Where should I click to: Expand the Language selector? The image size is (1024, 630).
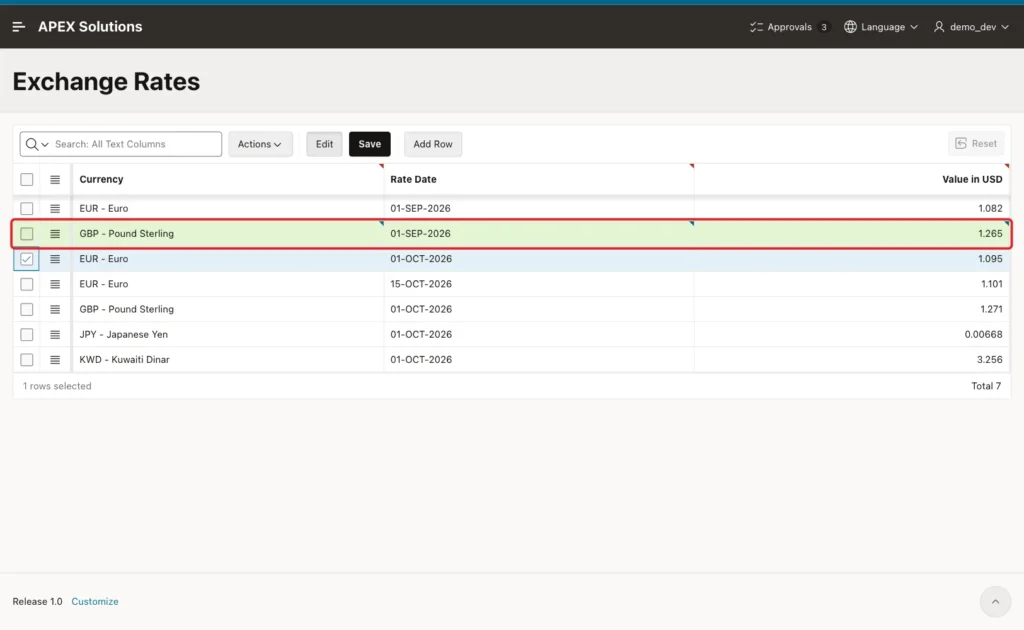pos(881,27)
